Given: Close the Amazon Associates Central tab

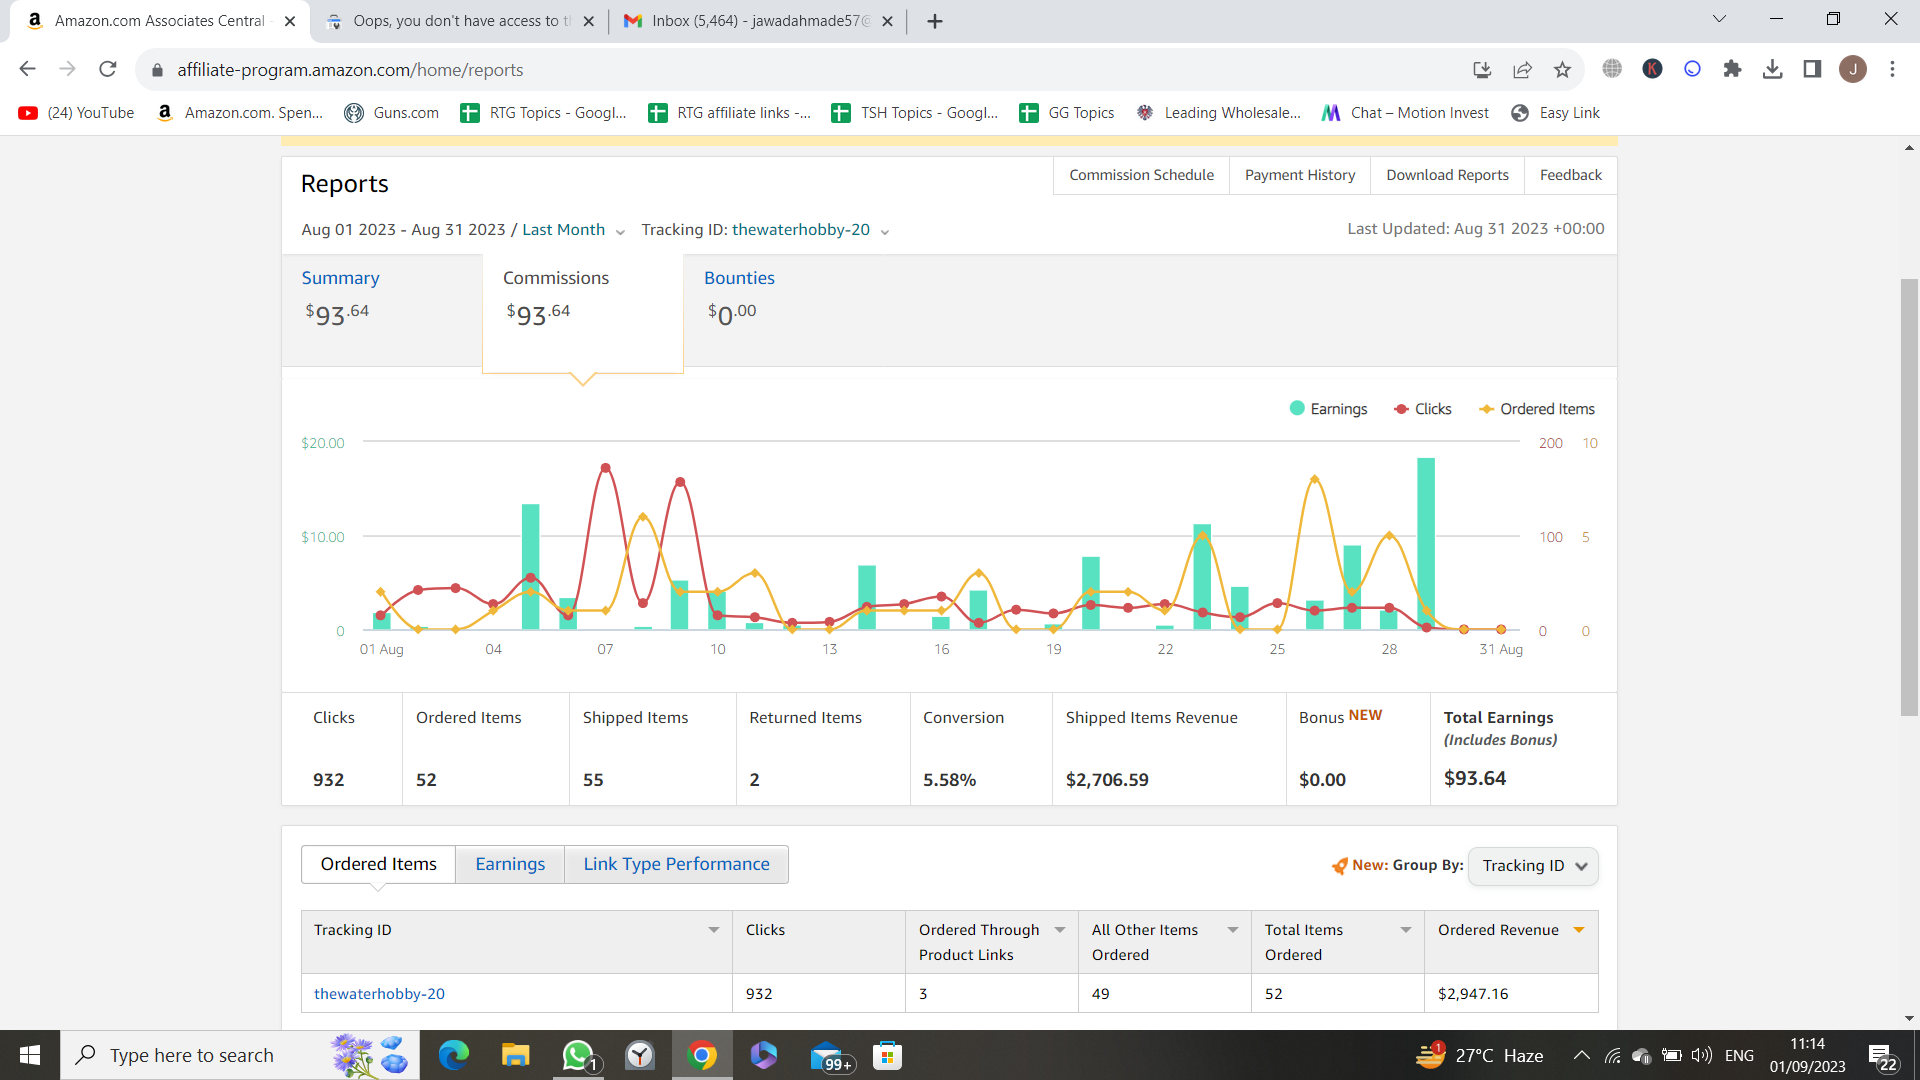Looking at the screenshot, I should [290, 21].
